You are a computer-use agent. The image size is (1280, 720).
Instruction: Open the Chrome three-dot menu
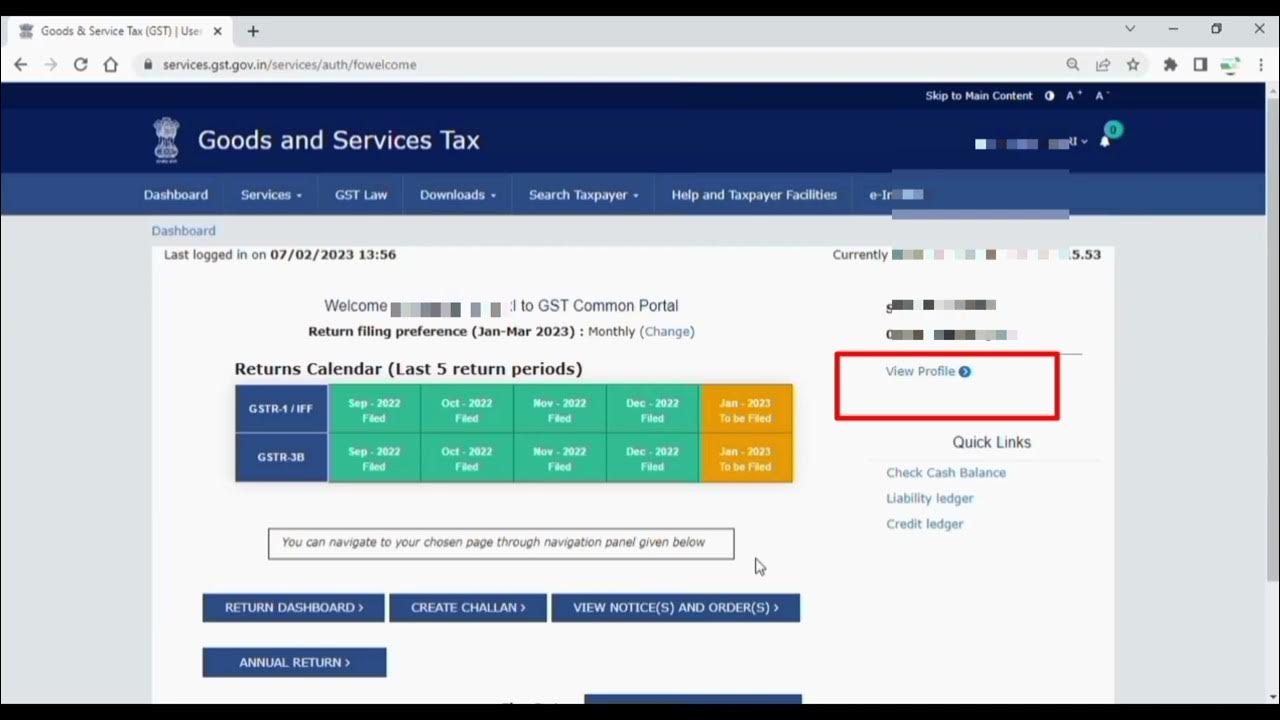point(1261,64)
